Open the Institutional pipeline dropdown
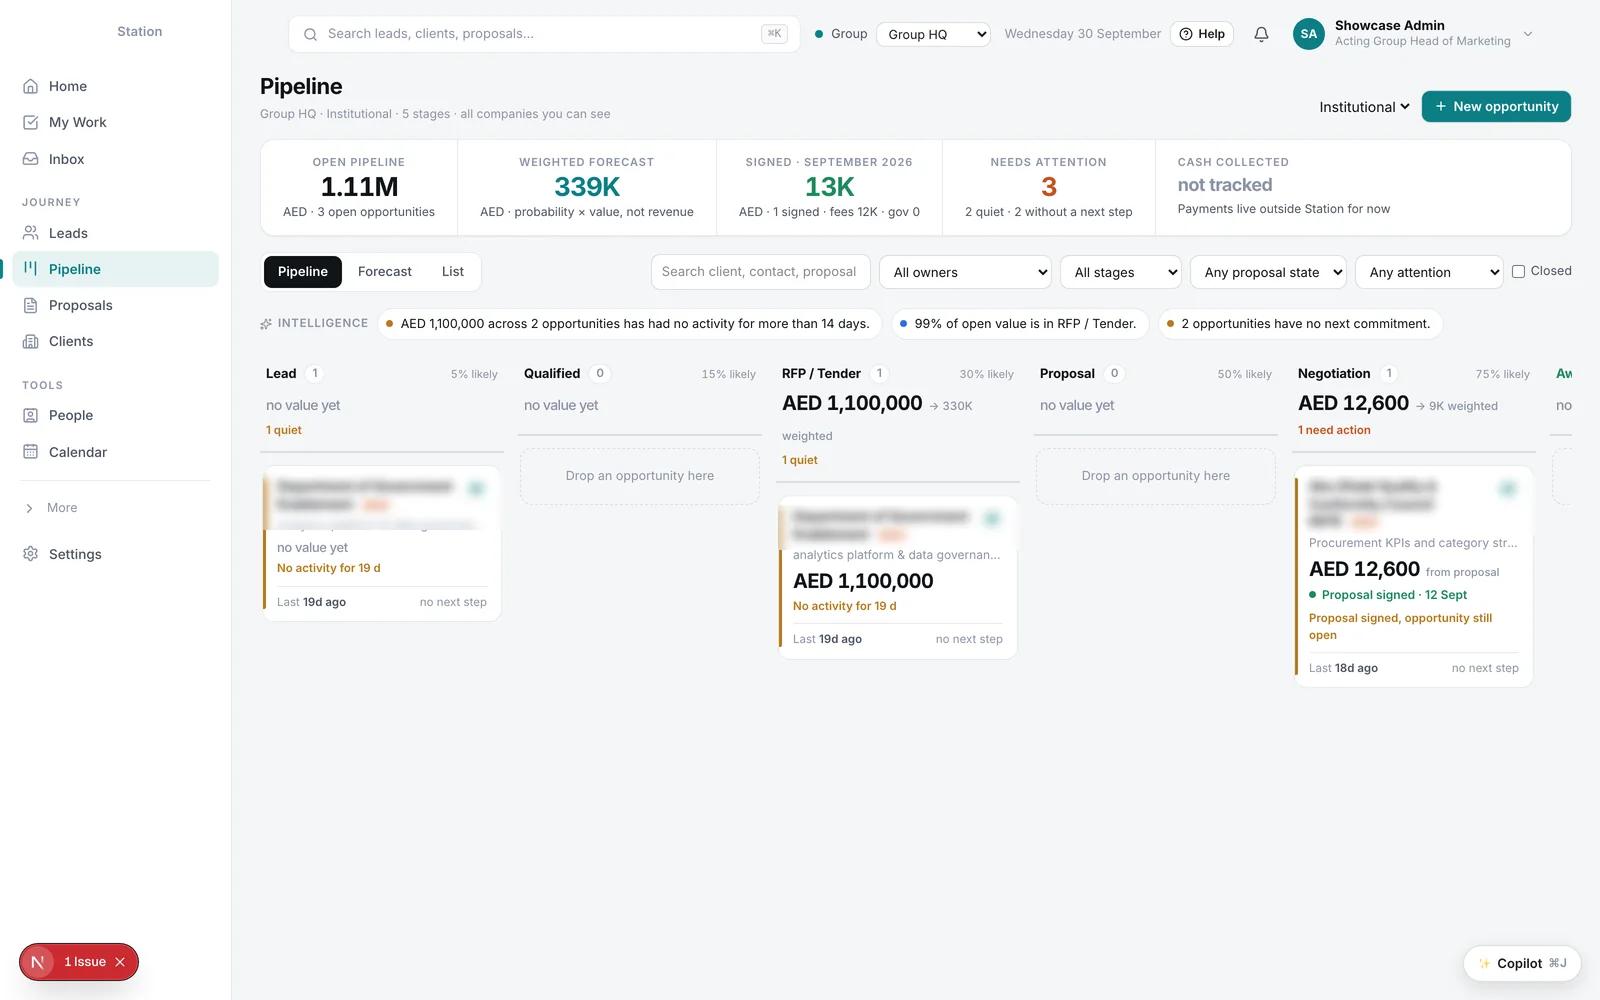 click(x=1364, y=107)
